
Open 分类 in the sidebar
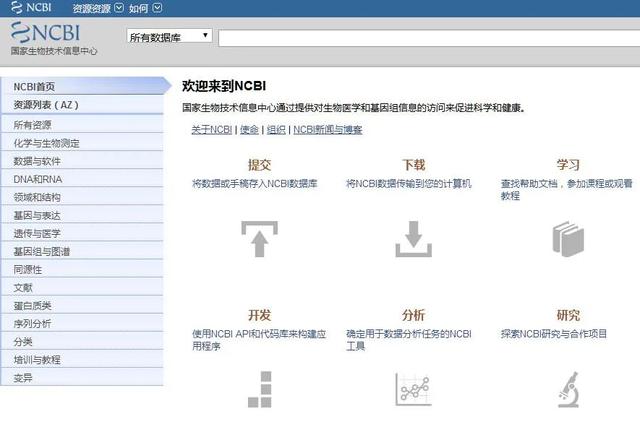(82, 341)
